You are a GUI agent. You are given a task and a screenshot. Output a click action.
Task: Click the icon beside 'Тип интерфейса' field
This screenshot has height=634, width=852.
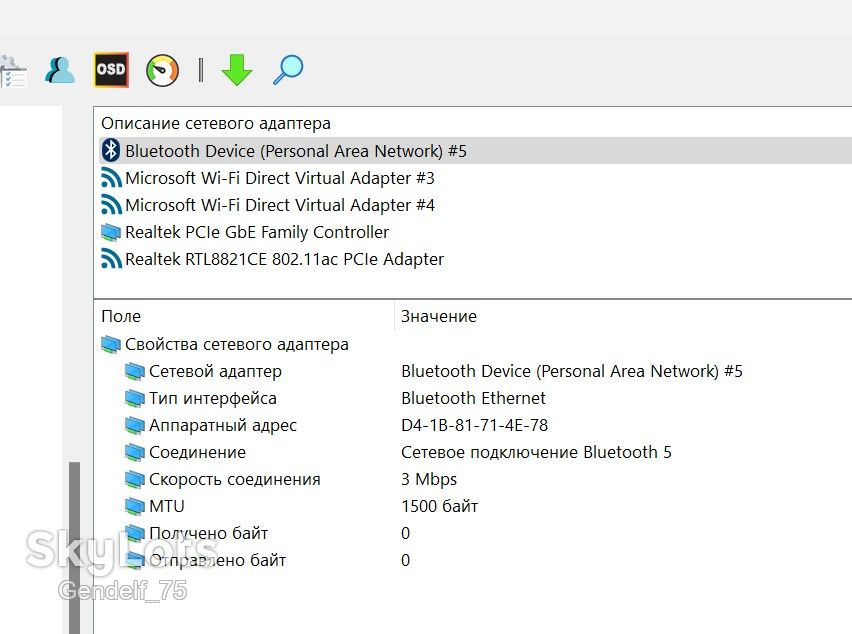pos(135,398)
